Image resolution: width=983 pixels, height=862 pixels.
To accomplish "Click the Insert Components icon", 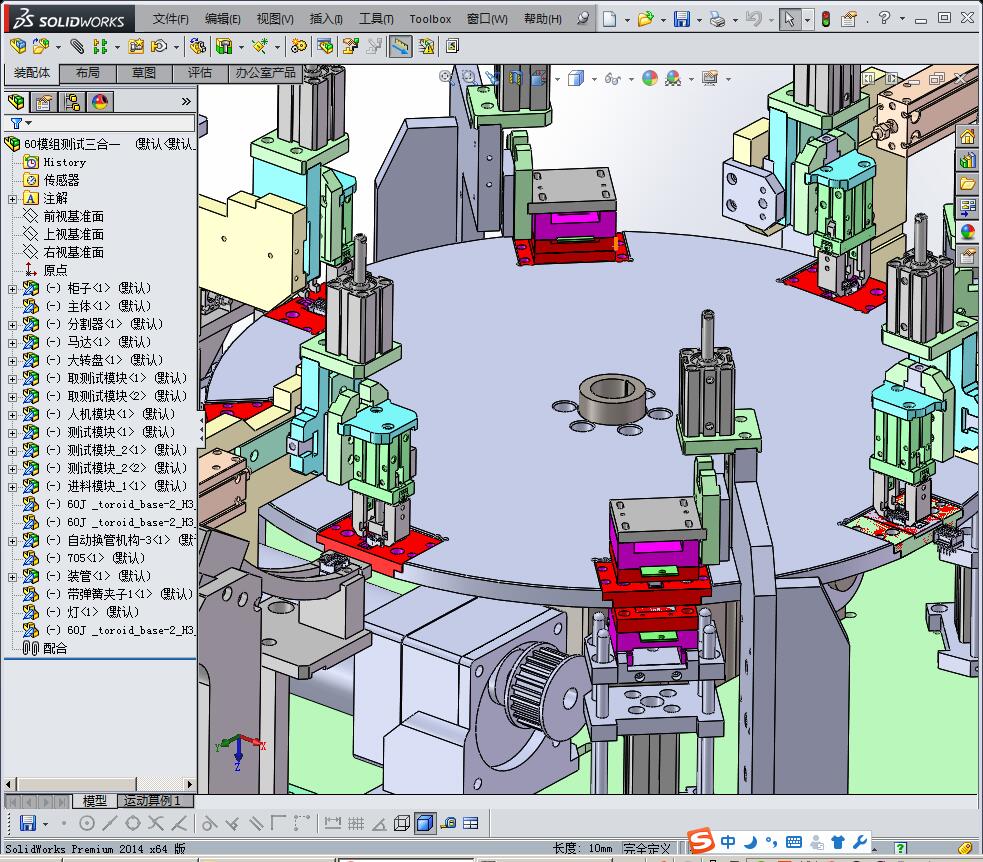I will [x=40, y=46].
